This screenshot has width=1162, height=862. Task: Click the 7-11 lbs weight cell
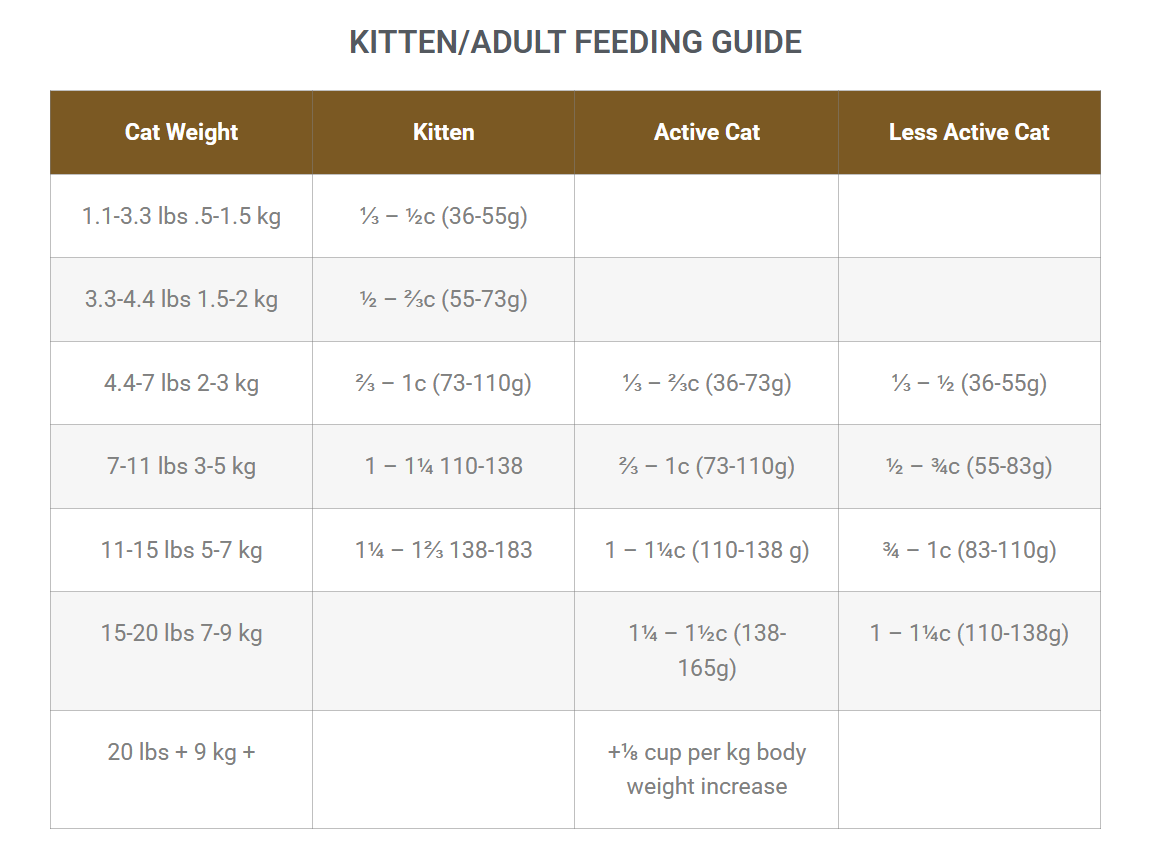pos(181,466)
